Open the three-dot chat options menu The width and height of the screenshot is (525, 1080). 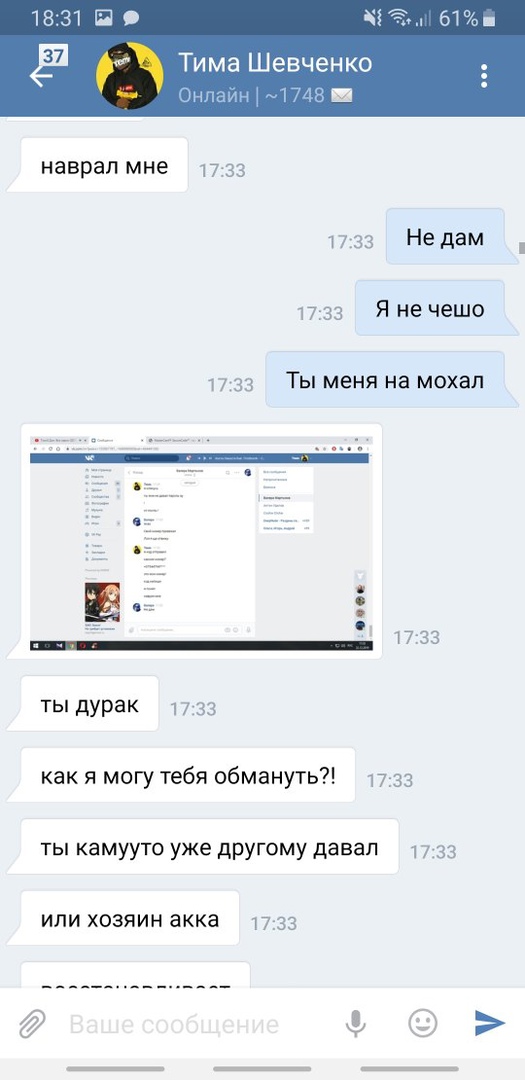(x=484, y=76)
